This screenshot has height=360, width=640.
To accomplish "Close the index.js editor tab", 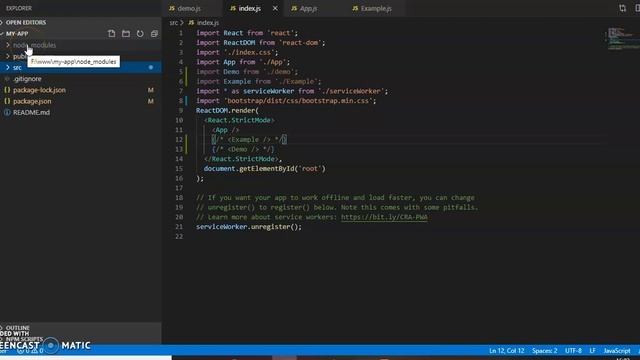I will coord(275,8).
